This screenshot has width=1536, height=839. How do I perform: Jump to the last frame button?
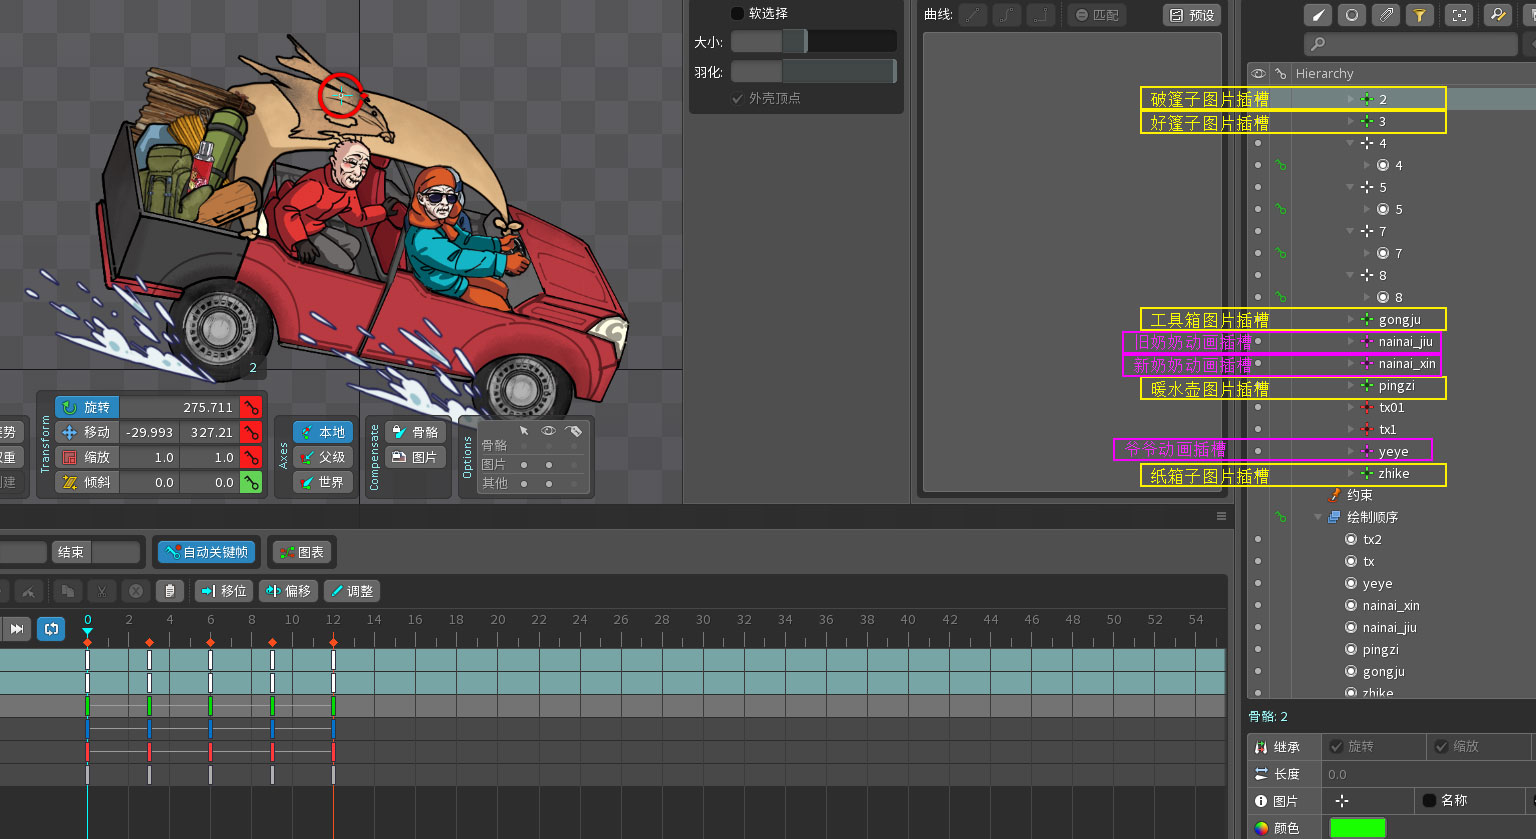point(17,629)
